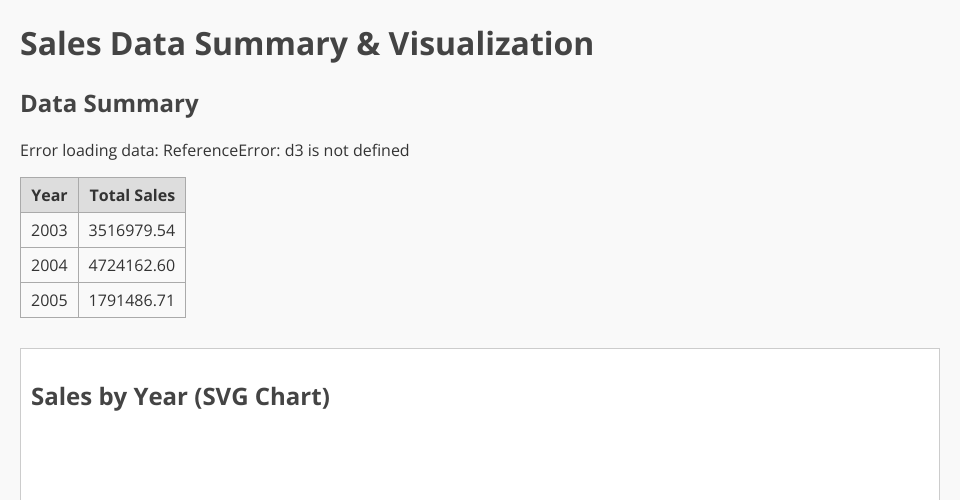The width and height of the screenshot is (960, 500).
Task: Select the 2005 year cell
Action: [x=49, y=300]
